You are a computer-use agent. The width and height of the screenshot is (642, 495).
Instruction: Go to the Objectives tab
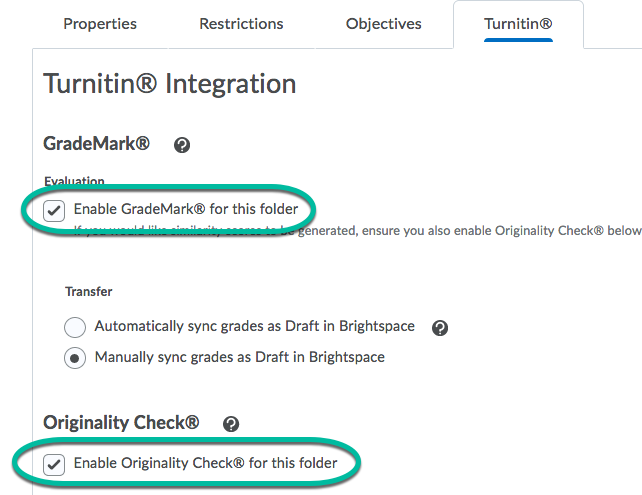(x=384, y=24)
